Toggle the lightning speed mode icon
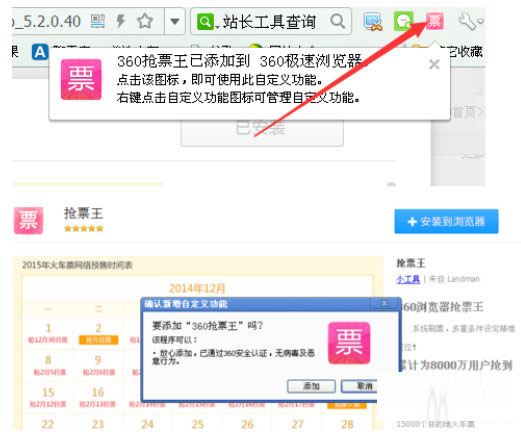The image size is (521, 446). point(120,21)
